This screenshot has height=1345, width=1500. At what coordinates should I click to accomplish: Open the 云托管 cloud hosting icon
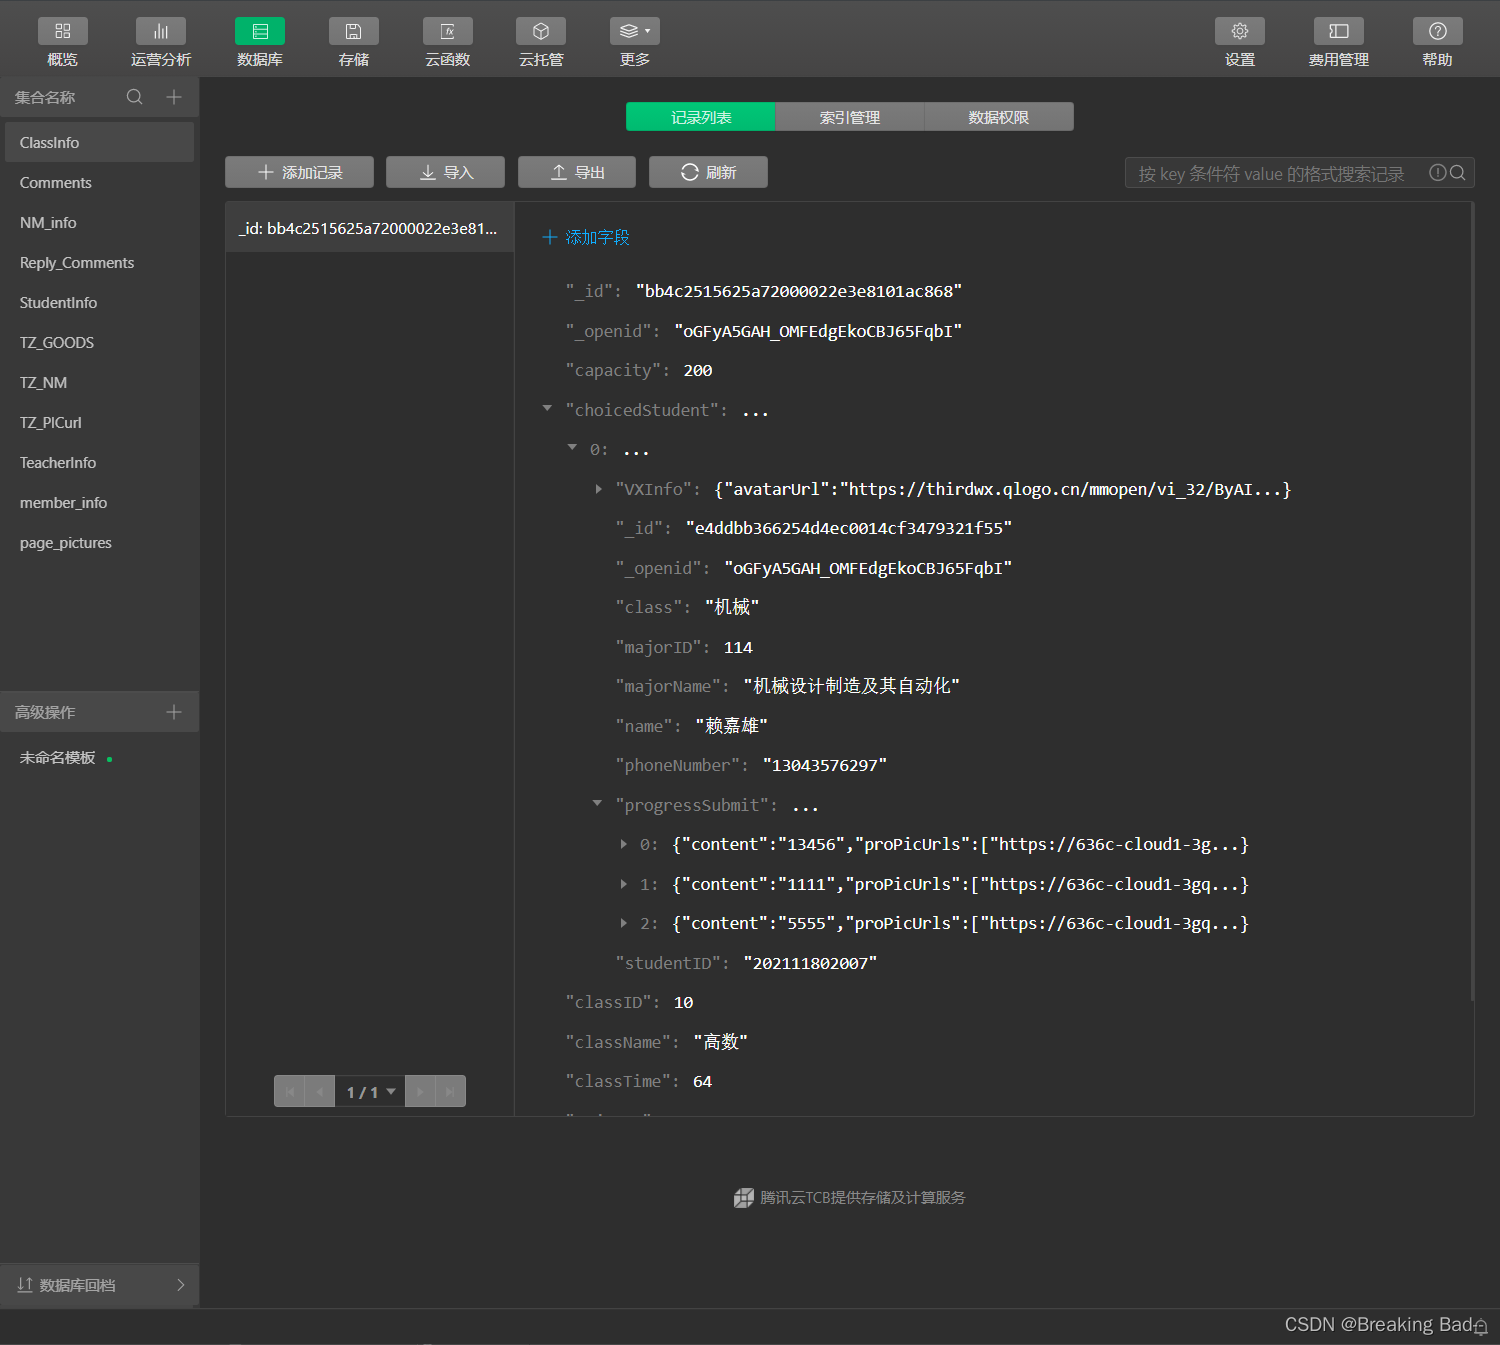(x=541, y=31)
